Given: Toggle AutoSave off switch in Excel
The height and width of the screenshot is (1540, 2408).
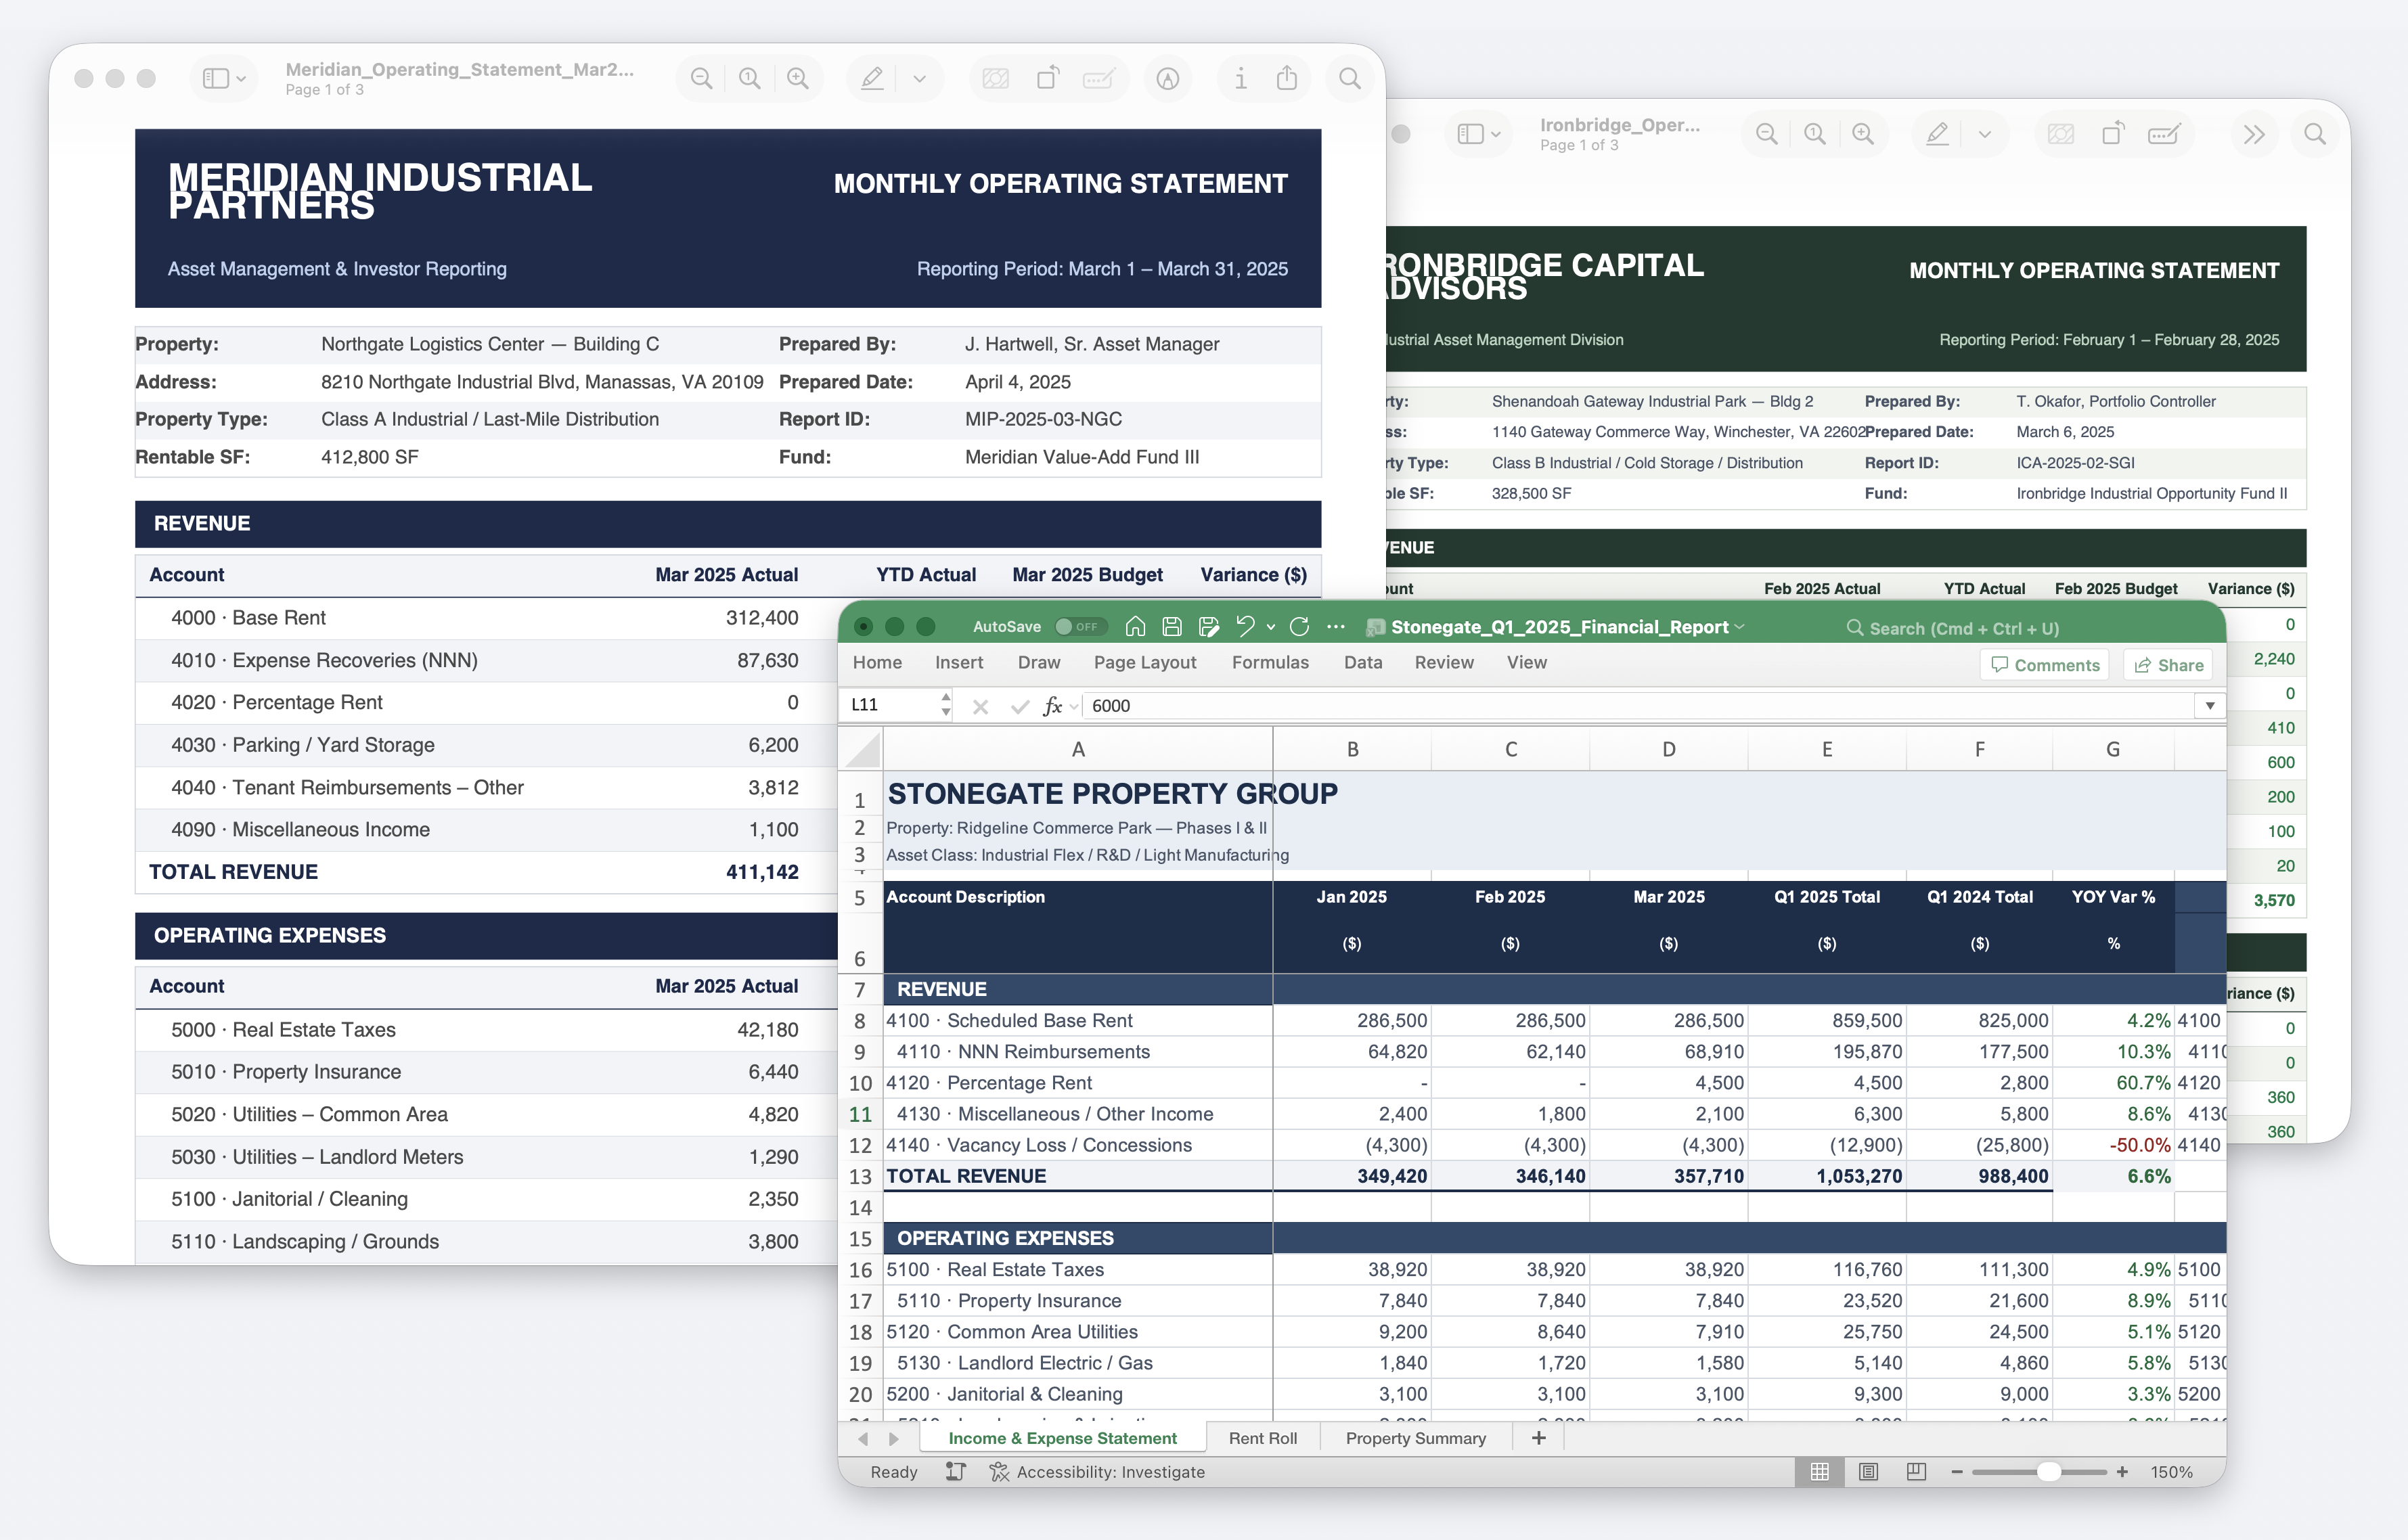Looking at the screenshot, I should point(1083,627).
